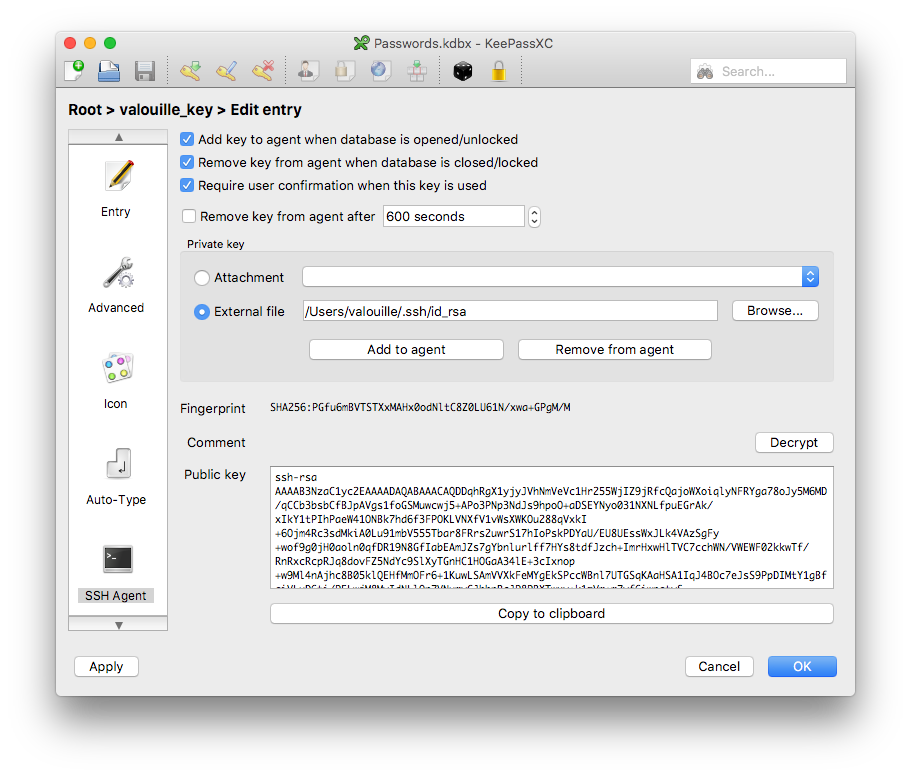Open the Icon section in sidebar
This screenshot has width=911, height=776.
pos(116,380)
